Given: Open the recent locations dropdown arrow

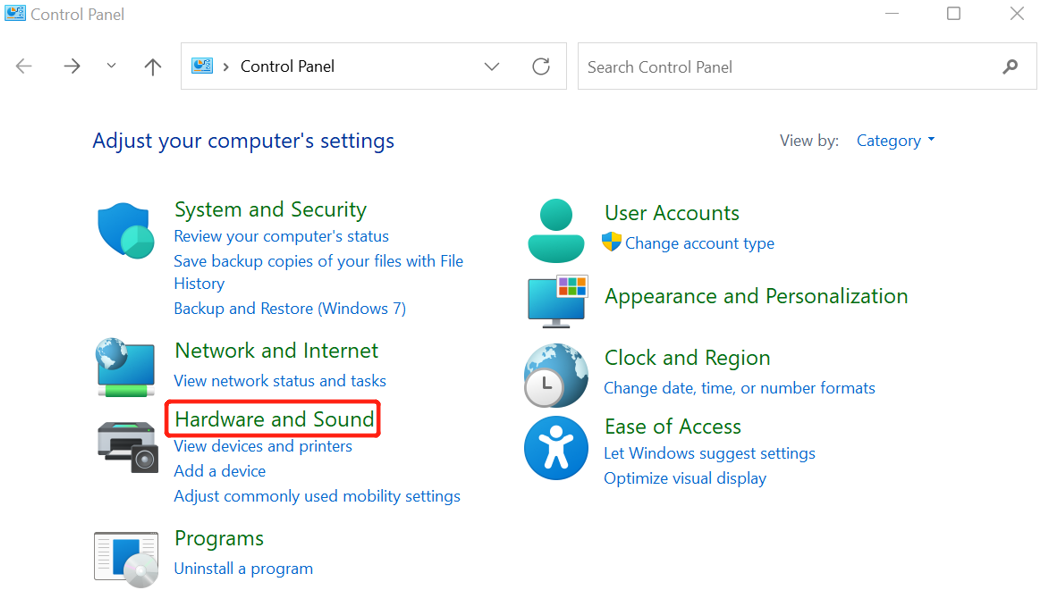Looking at the screenshot, I should 111,66.
